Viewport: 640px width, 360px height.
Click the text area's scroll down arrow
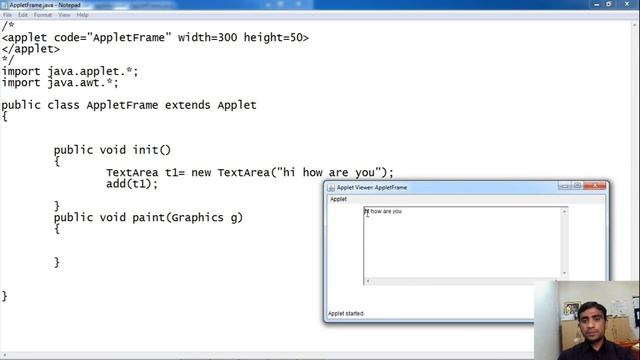pyautogui.click(x=564, y=273)
